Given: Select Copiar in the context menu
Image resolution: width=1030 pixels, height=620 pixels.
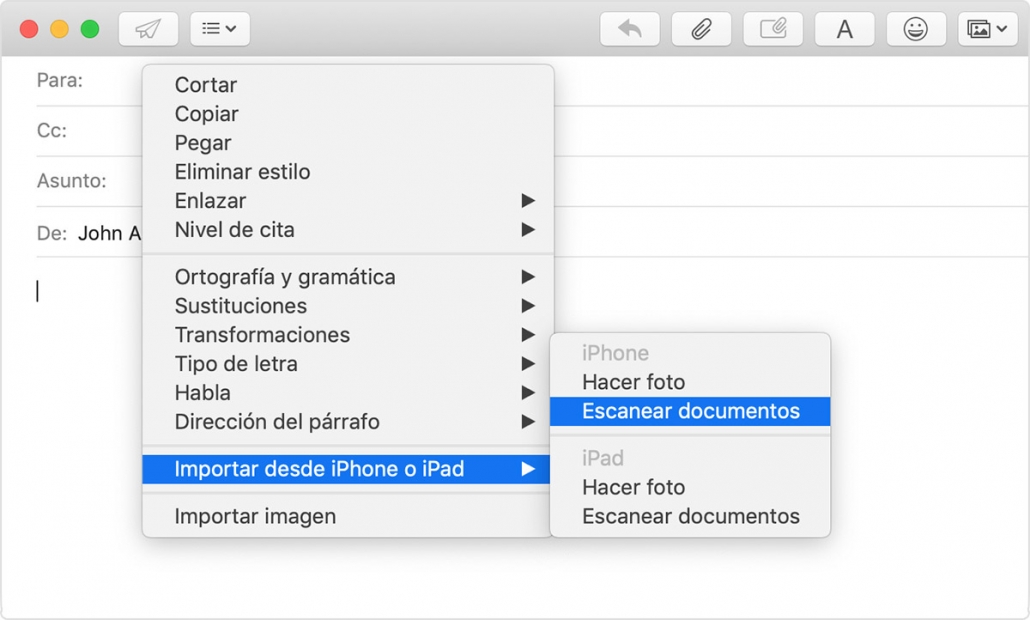Looking at the screenshot, I should coord(207,114).
